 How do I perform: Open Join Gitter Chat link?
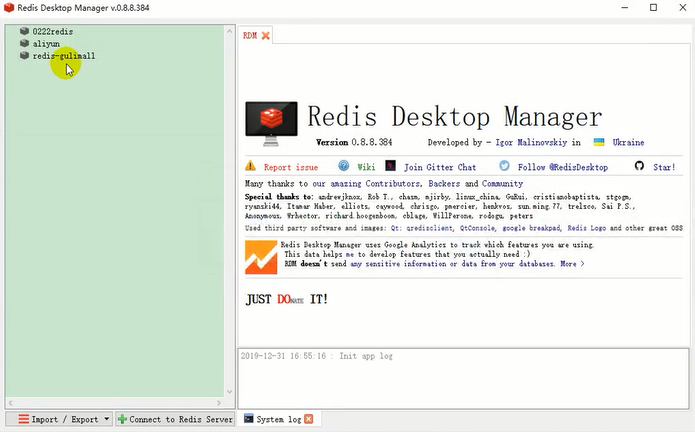point(440,167)
